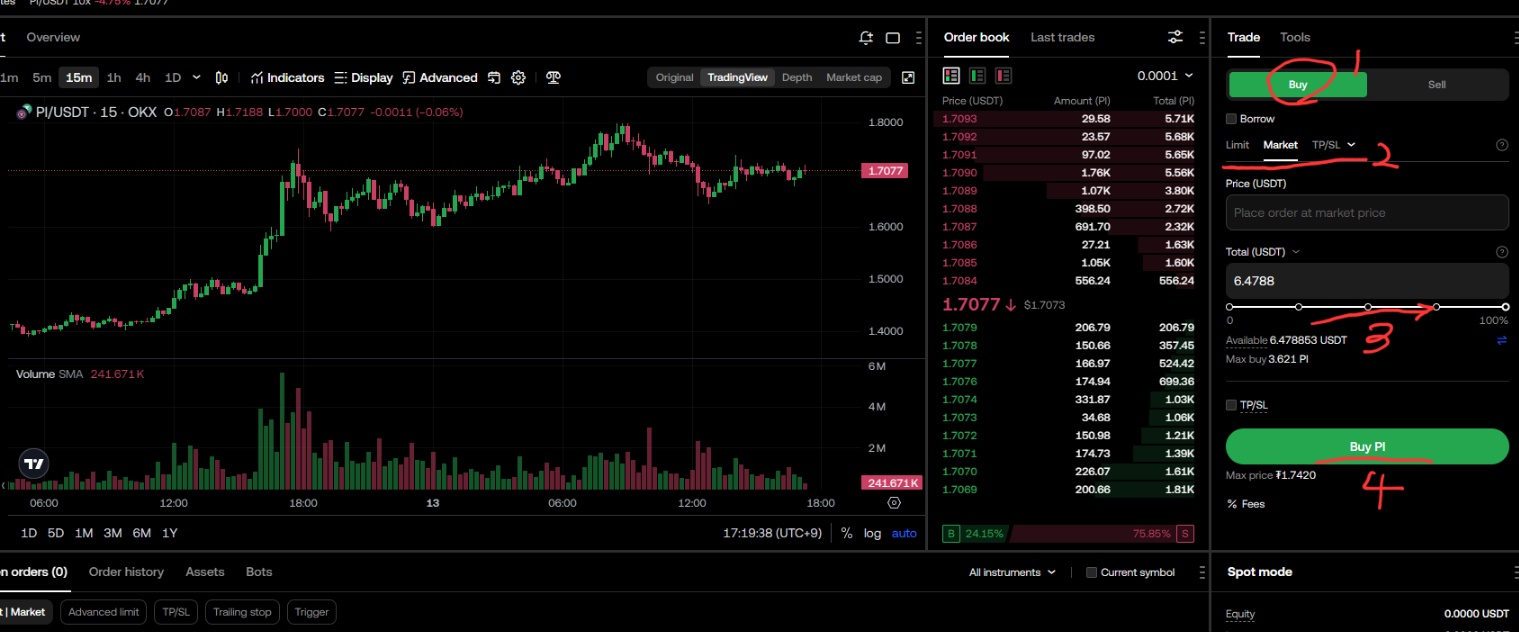The height and width of the screenshot is (632, 1519).
Task: Click the chart settings gear icon
Action: coord(518,78)
